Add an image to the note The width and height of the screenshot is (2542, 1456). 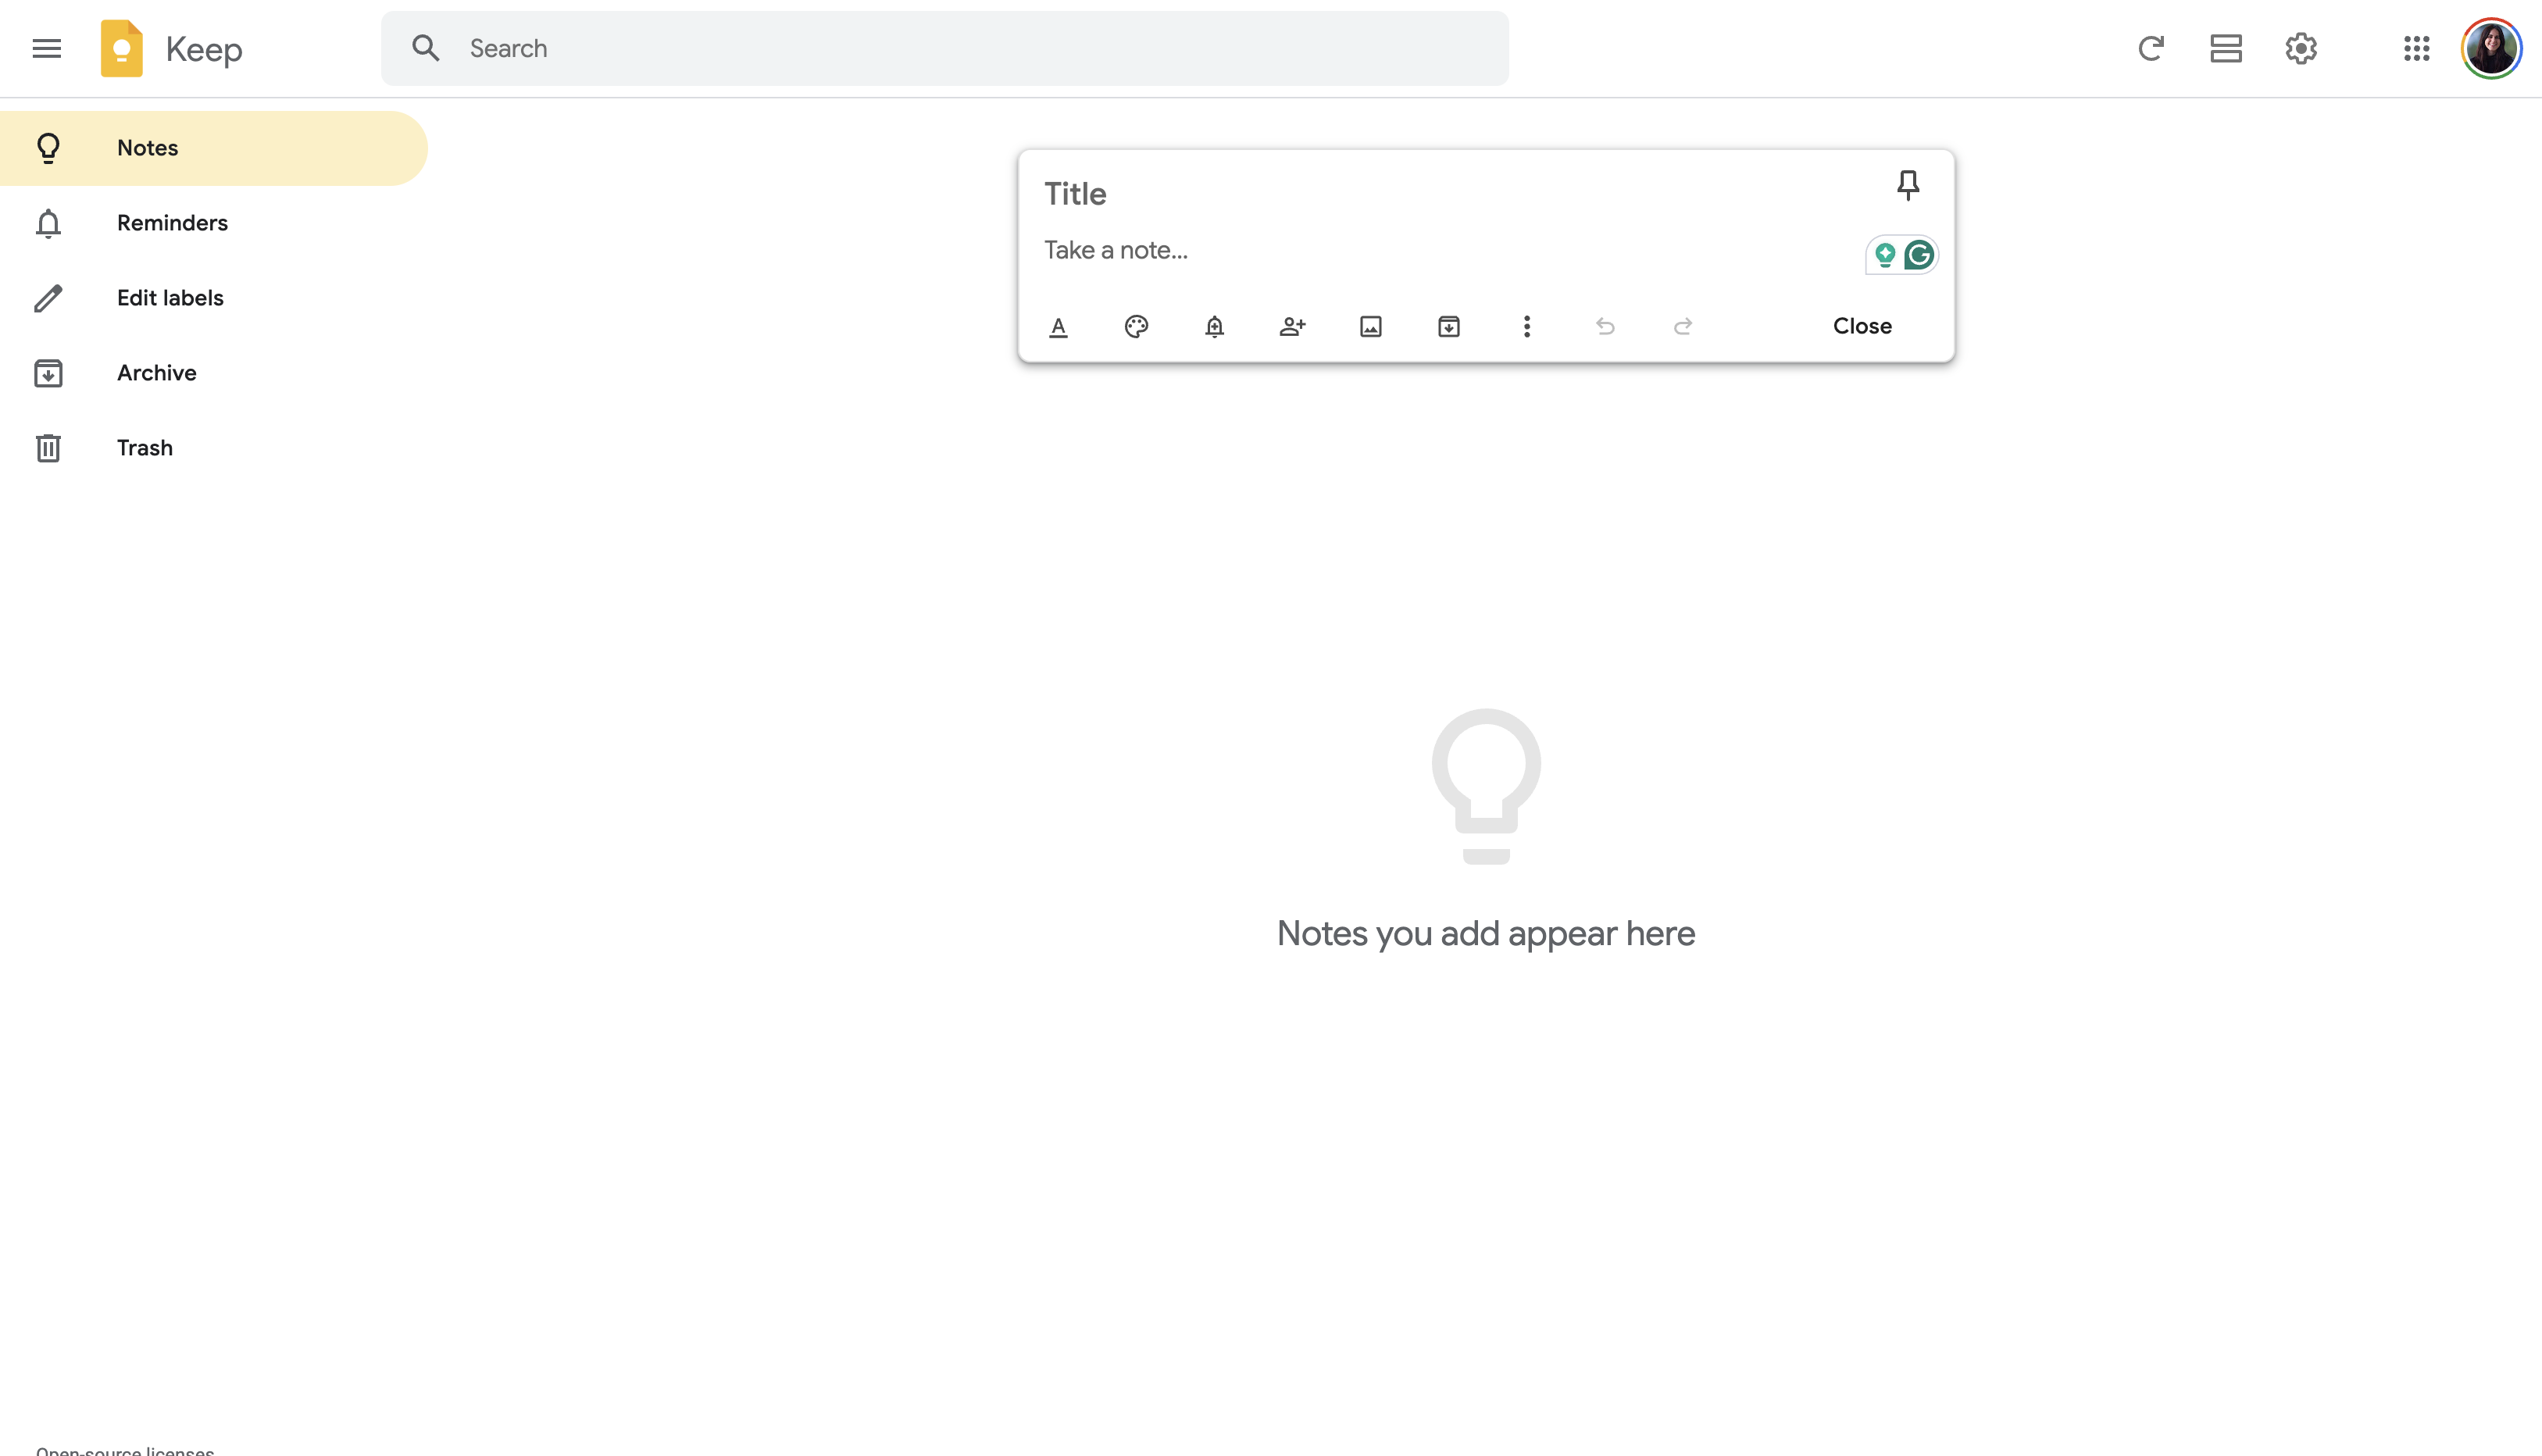coord(1370,326)
